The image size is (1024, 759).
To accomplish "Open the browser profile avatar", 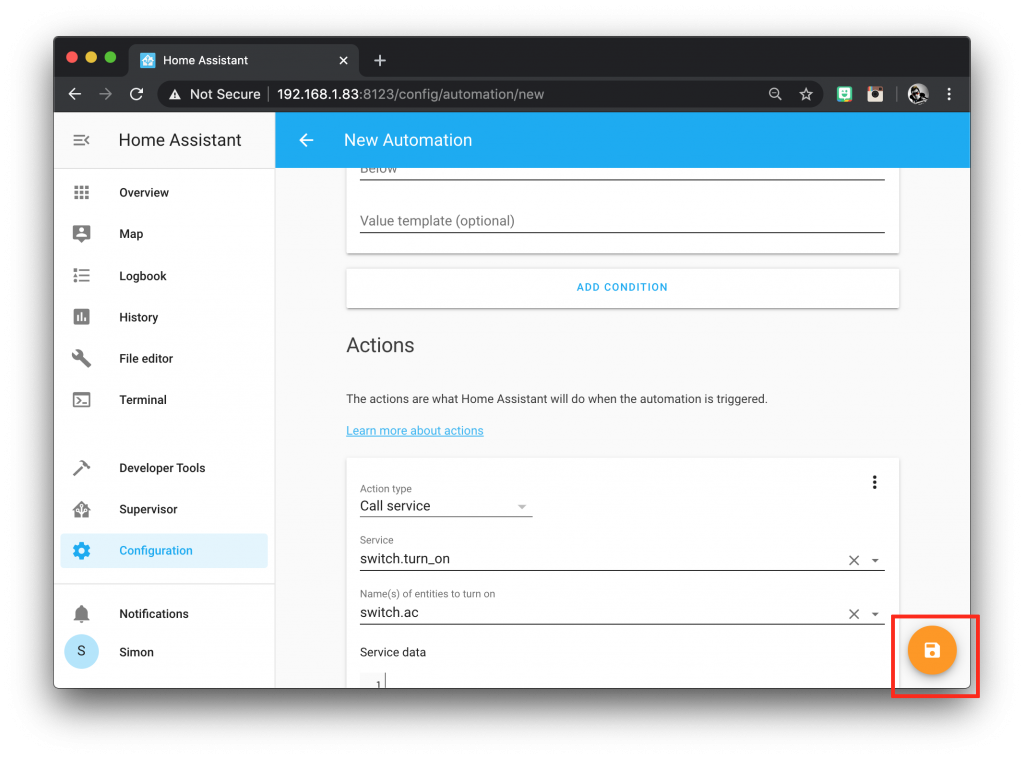I will tap(918, 94).
